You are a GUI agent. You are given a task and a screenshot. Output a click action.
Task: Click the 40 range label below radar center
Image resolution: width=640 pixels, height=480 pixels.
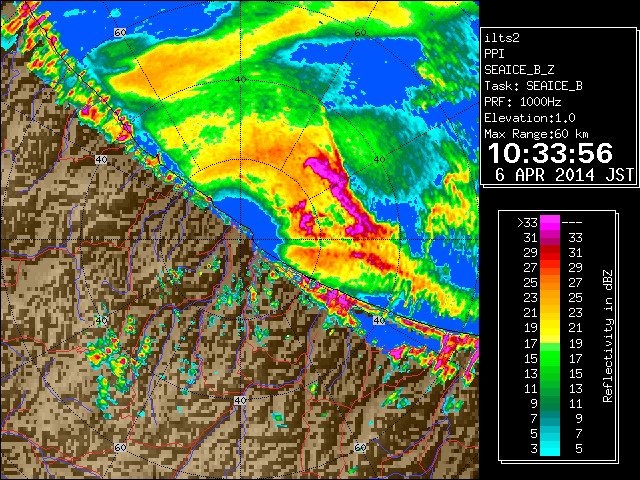tap(240, 400)
